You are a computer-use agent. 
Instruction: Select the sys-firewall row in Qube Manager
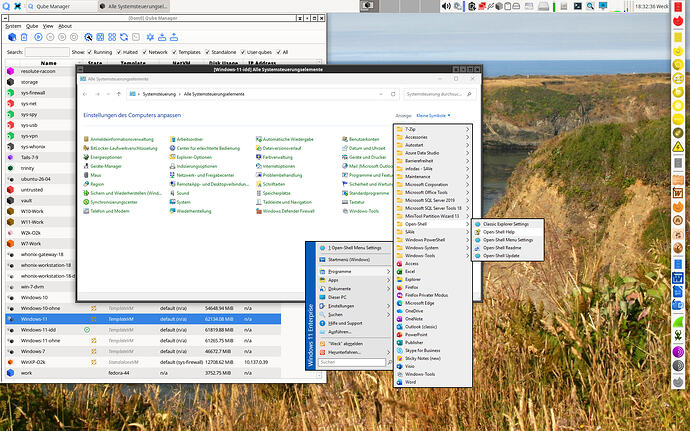click(40, 93)
